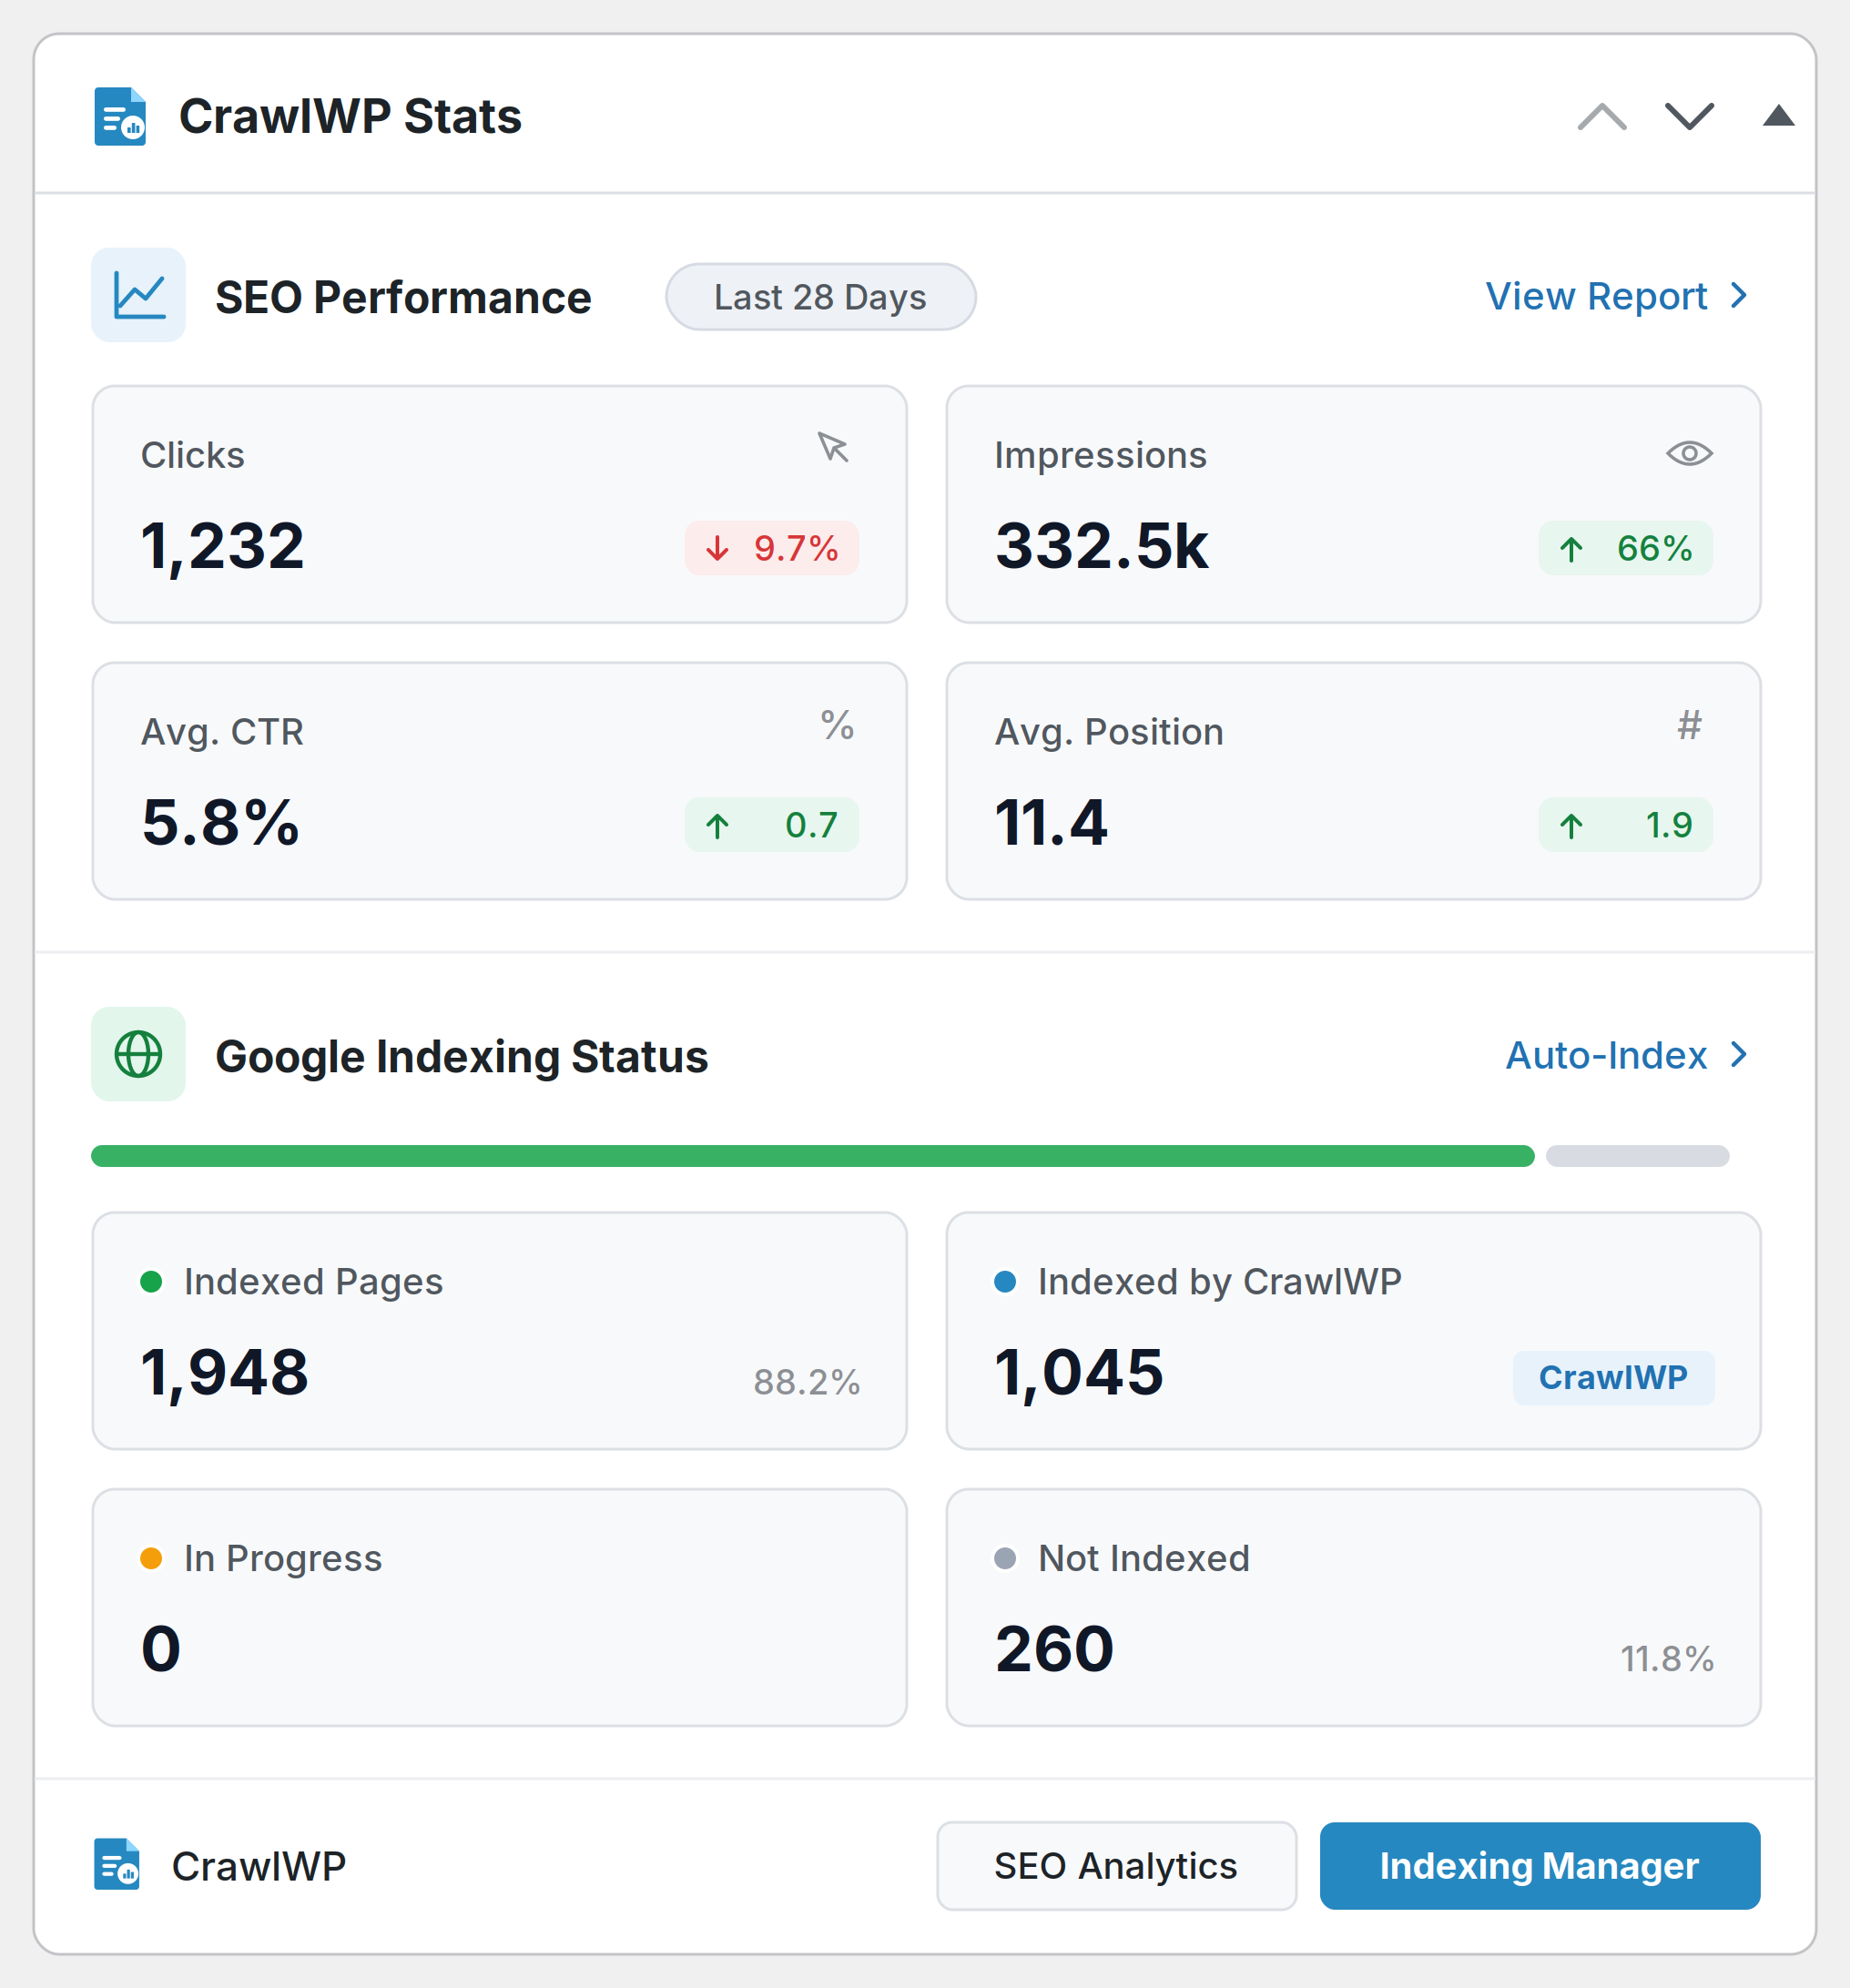The height and width of the screenshot is (1988, 1850).
Task: Click the CrawlWP Stats header logo icon
Action: click(x=120, y=116)
